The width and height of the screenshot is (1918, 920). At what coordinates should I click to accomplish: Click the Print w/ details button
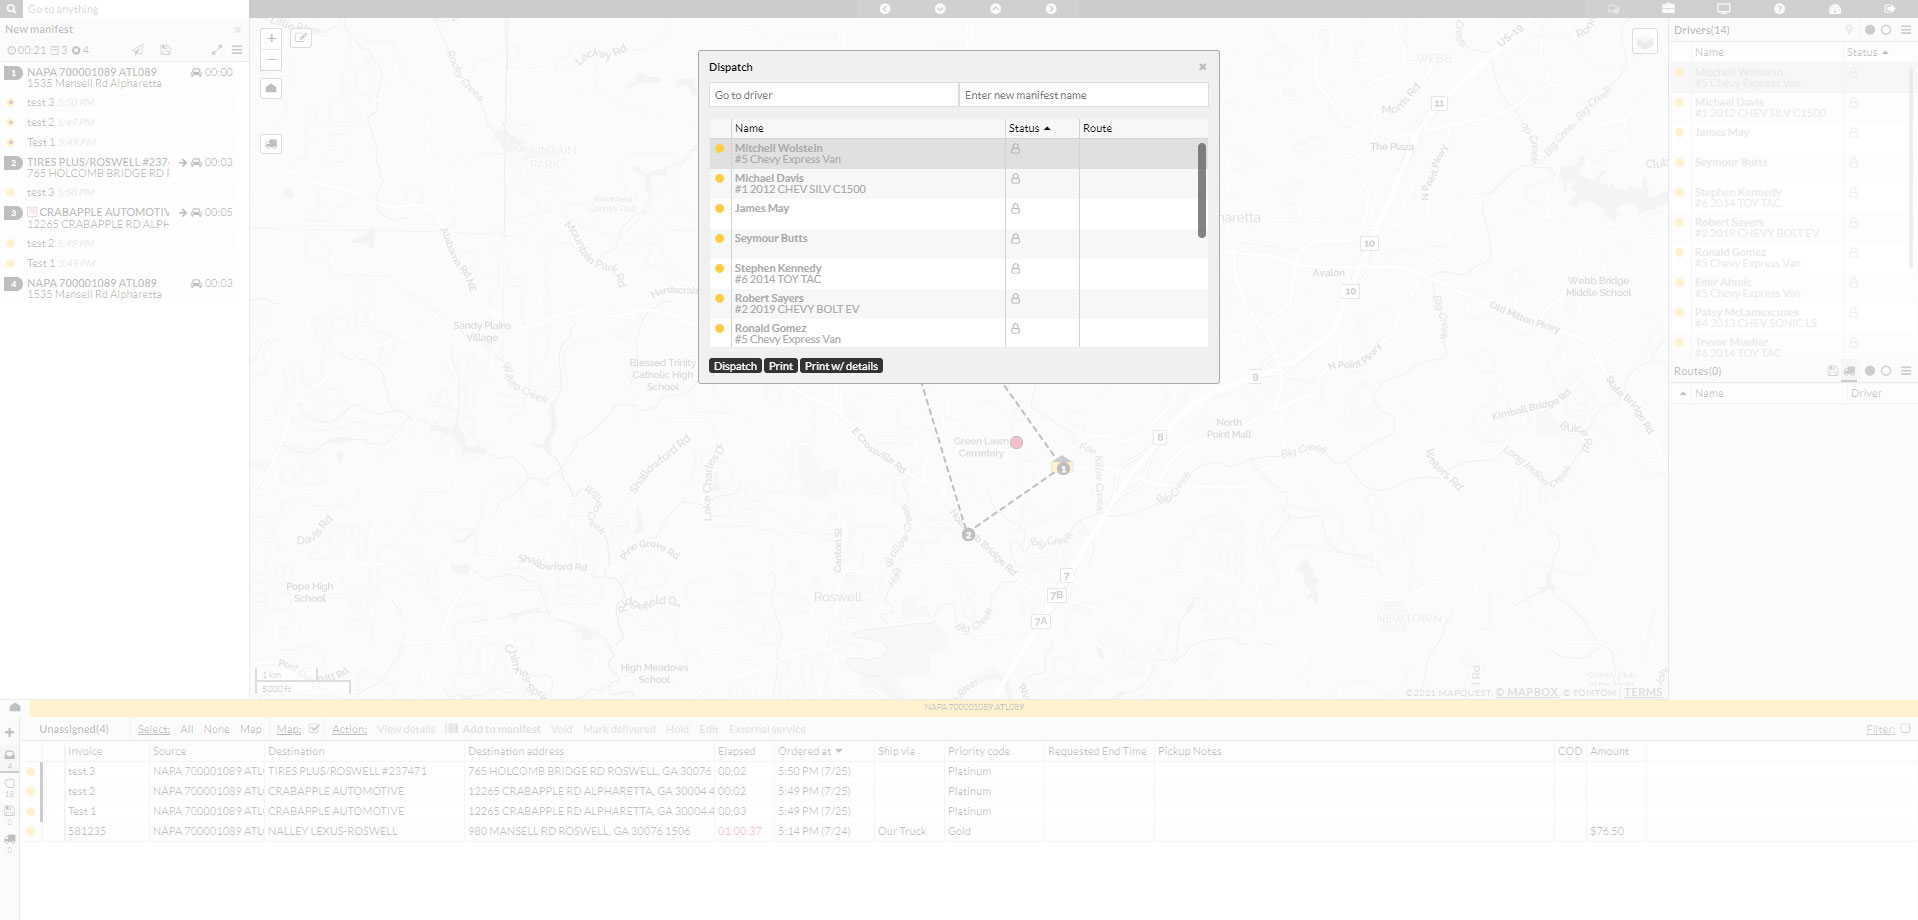[841, 365]
